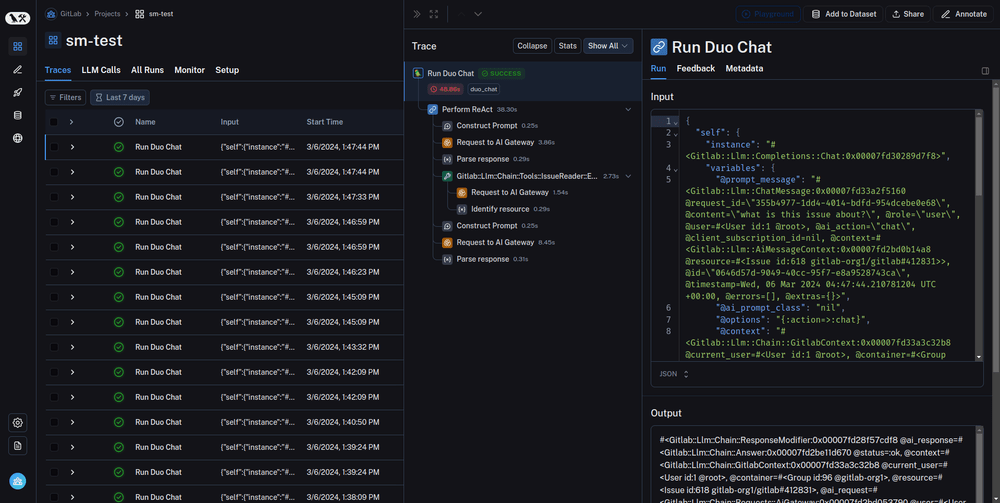Toggle fullscreen for the trace panel
Screen dimensions: 1000x503
tap(434, 14)
